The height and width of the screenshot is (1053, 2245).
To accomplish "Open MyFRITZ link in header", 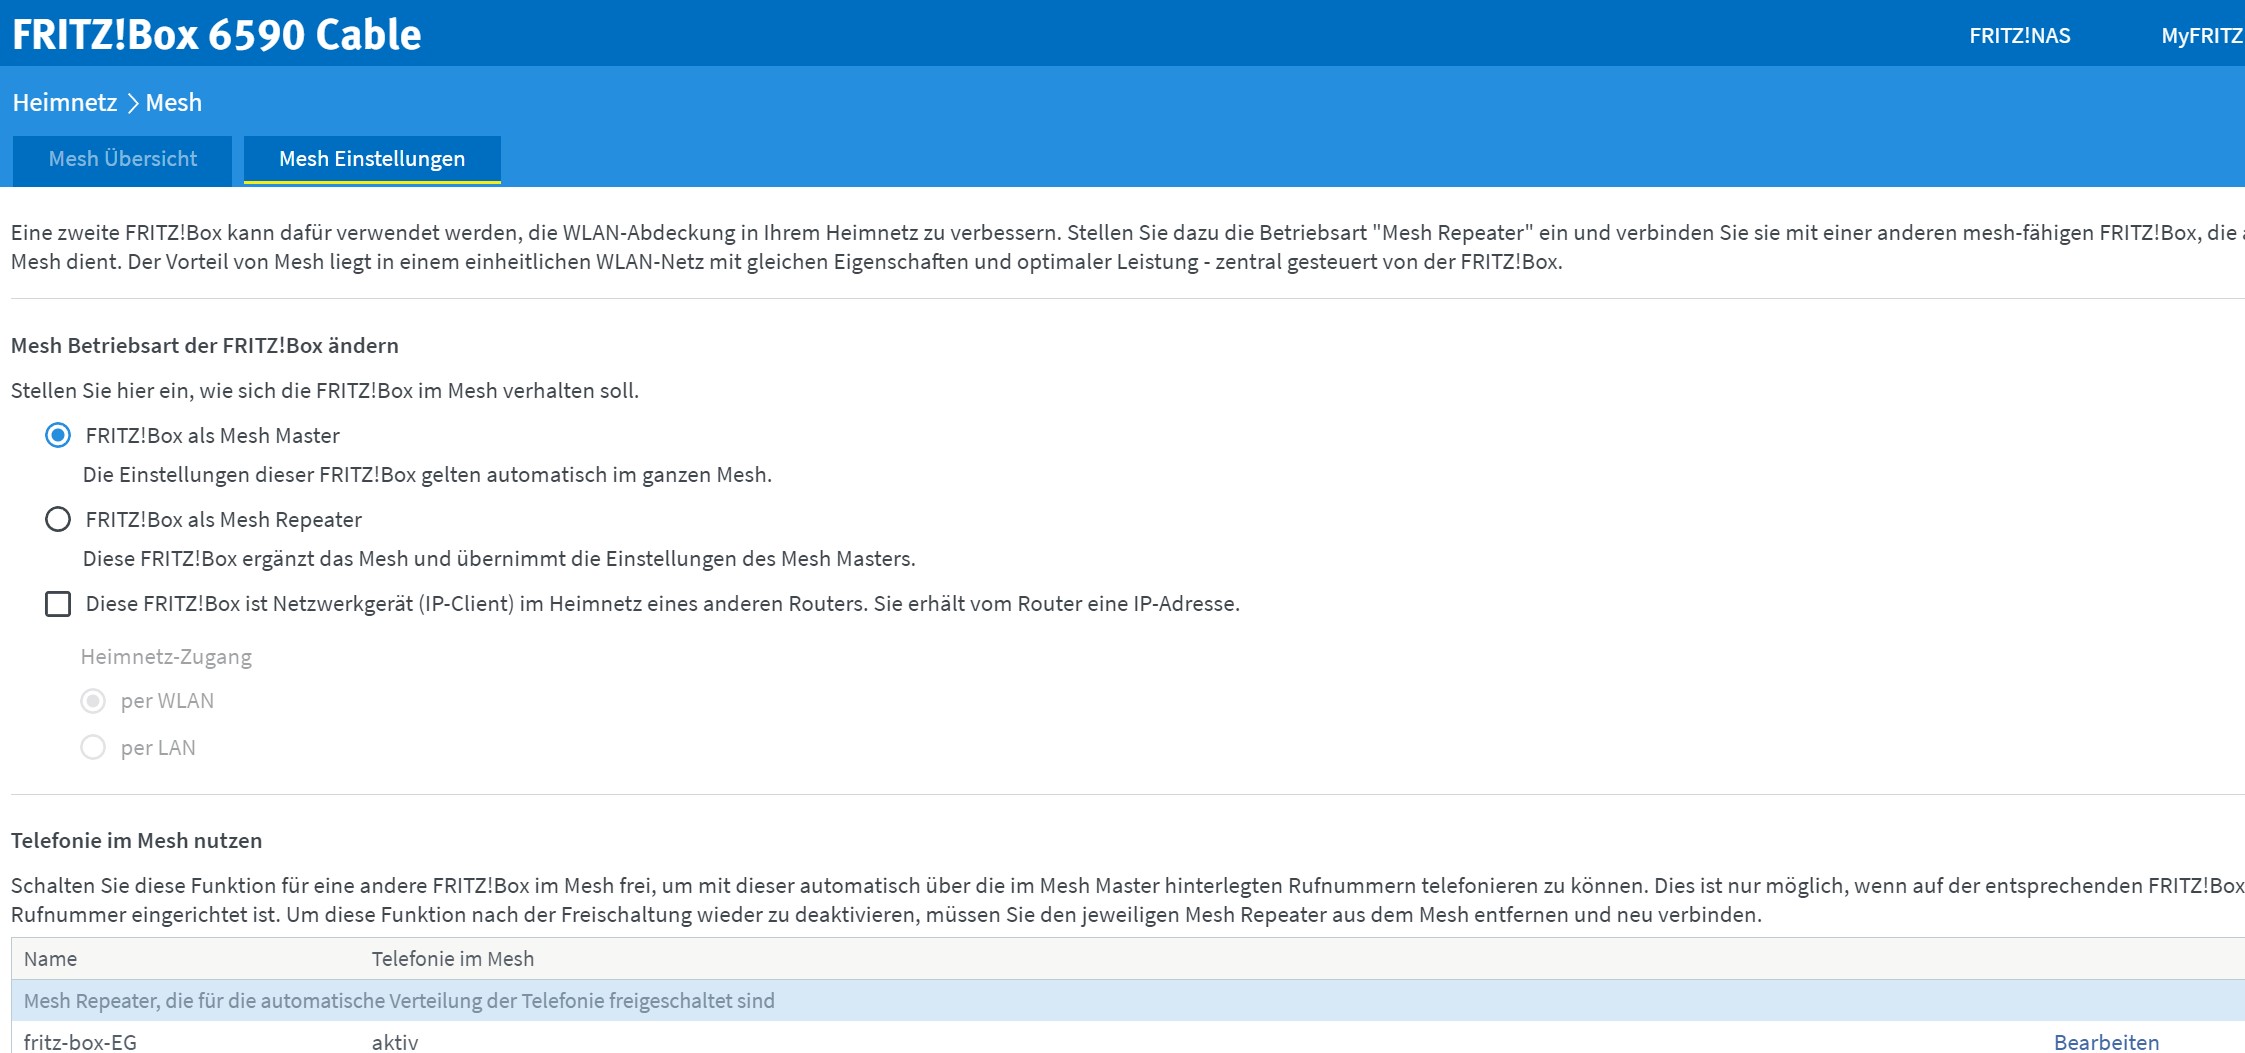I will [x=2202, y=36].
